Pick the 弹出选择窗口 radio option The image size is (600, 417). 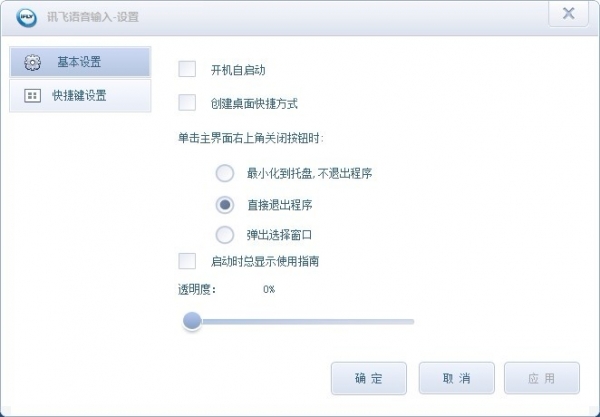[225, 235]
